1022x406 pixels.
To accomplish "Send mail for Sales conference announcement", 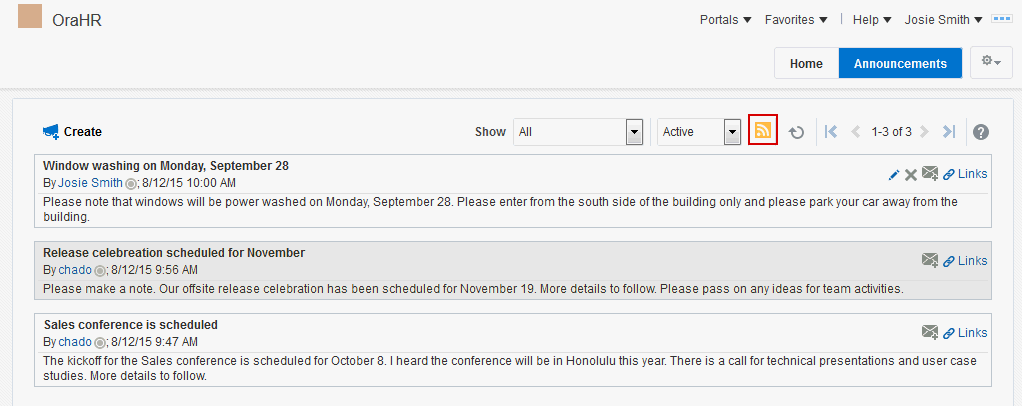I will (x=930, y=333).
